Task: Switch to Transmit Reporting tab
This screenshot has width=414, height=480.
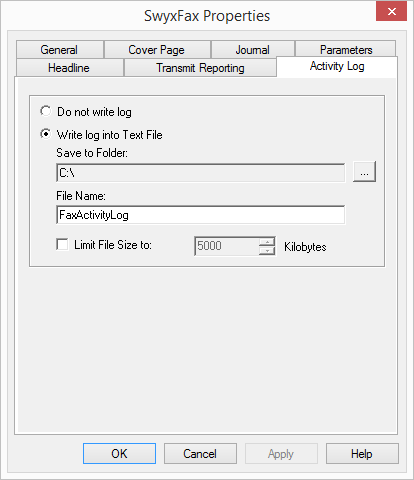Action: click(200, 68)
